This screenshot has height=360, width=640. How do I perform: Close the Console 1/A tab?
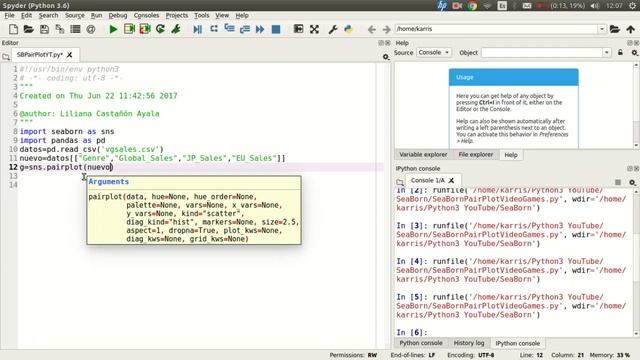(x=451, y=180)
